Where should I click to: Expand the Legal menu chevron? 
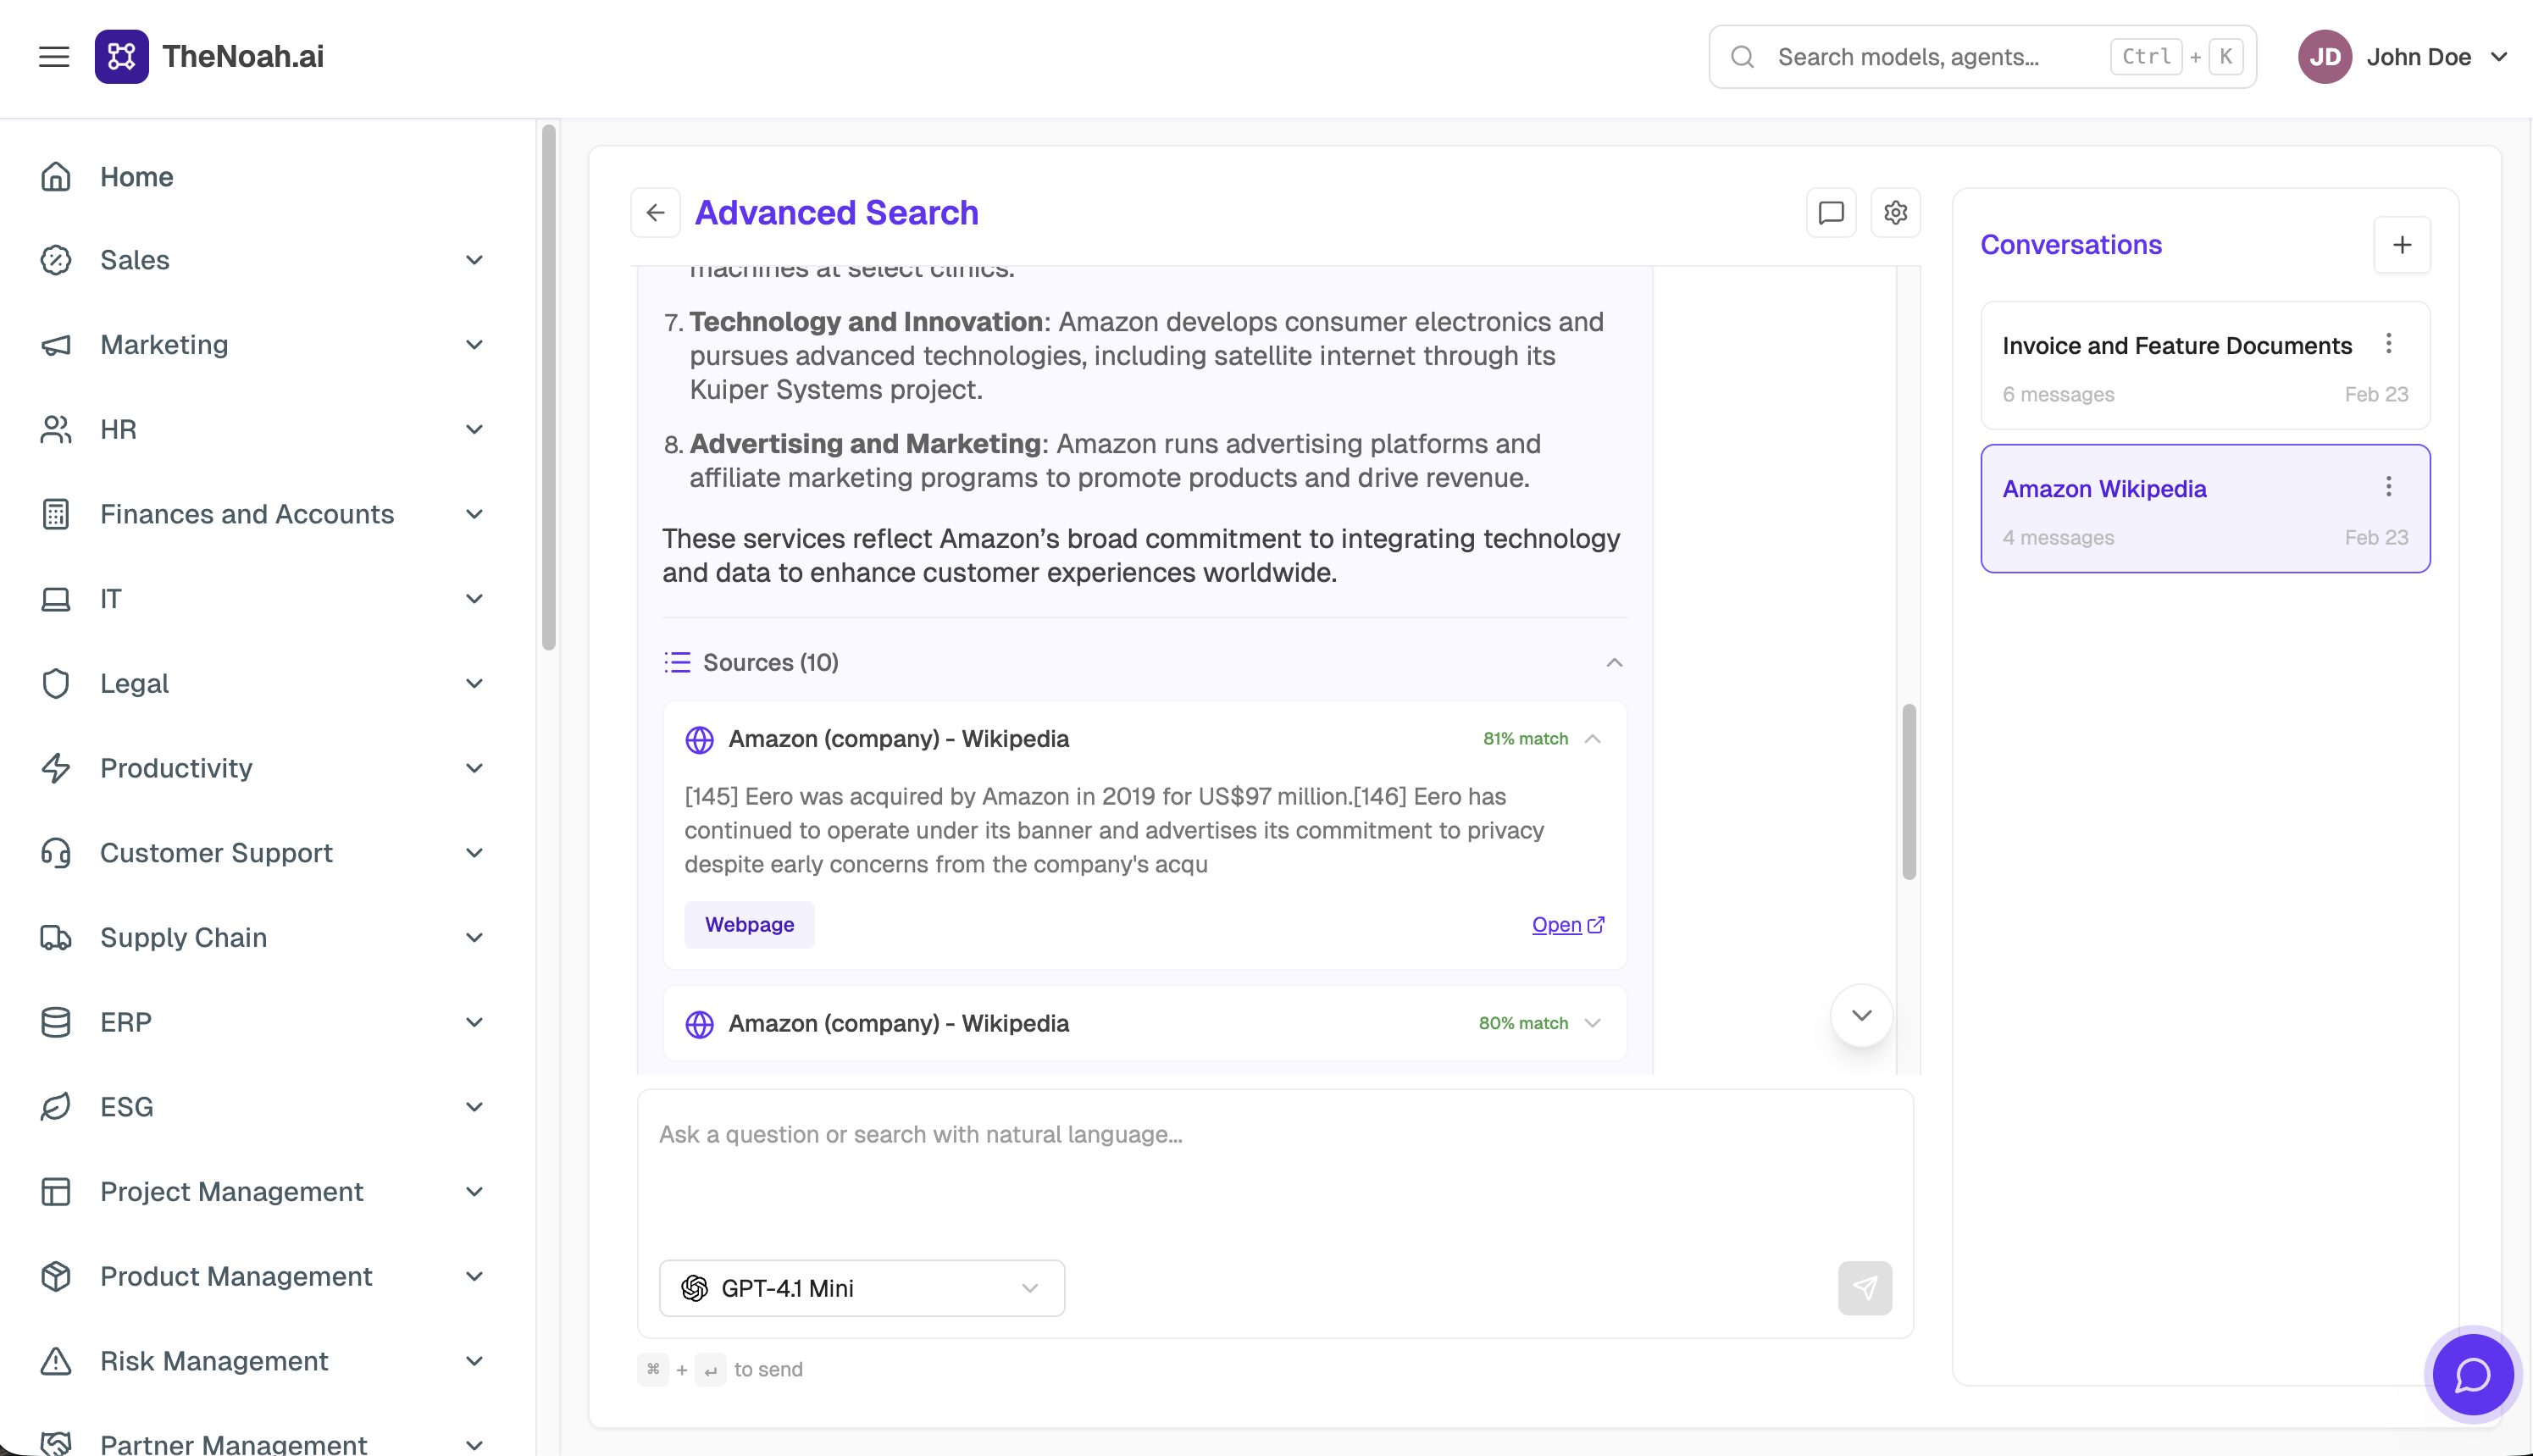(x=474, y=684)
